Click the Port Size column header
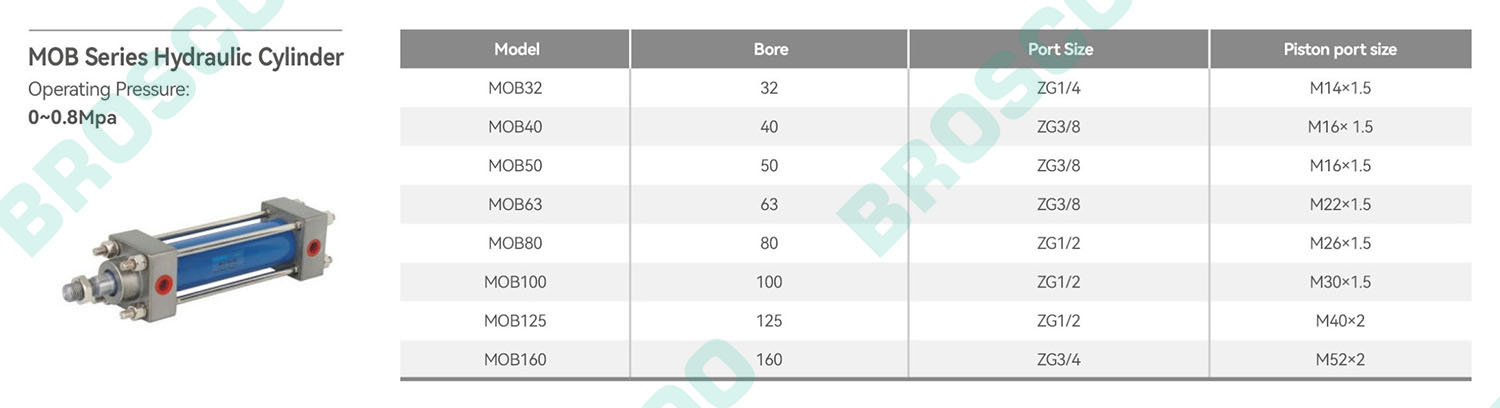The width and height of the screenshot is (1500, 408). click(x=1060, y=49)
